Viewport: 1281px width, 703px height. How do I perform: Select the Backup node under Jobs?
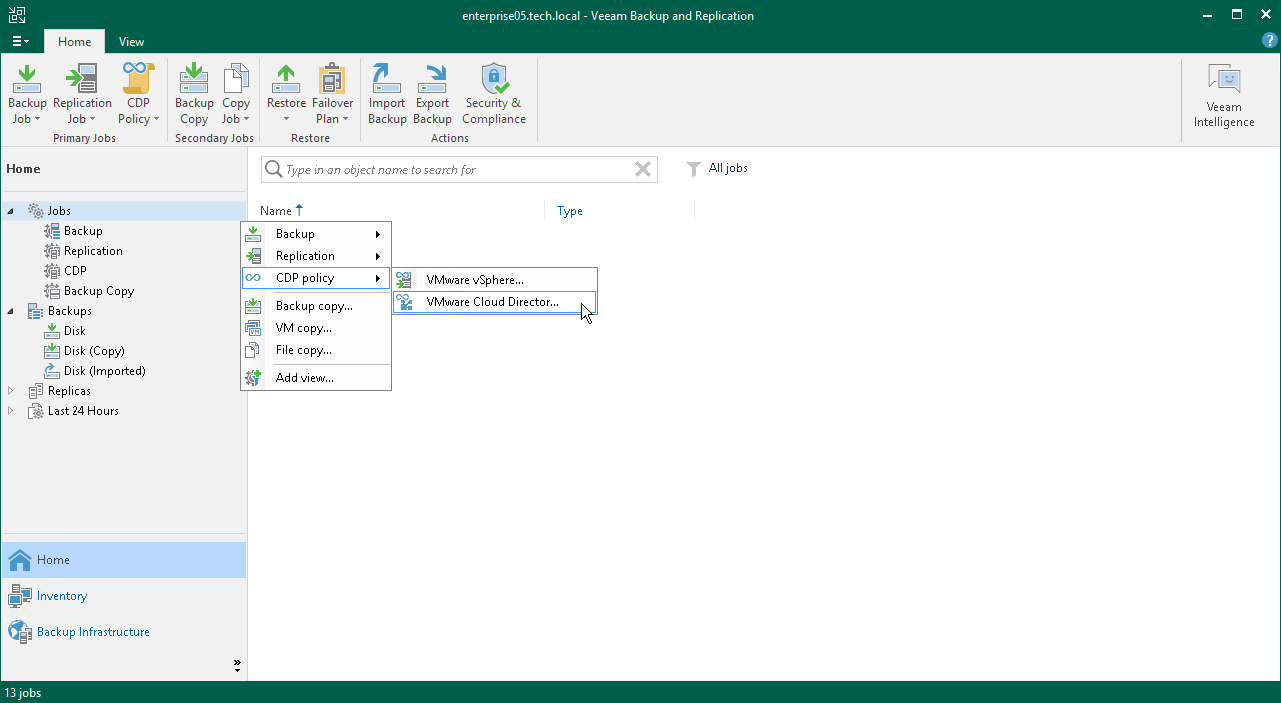pyautogui.click(x=83, y=231)
